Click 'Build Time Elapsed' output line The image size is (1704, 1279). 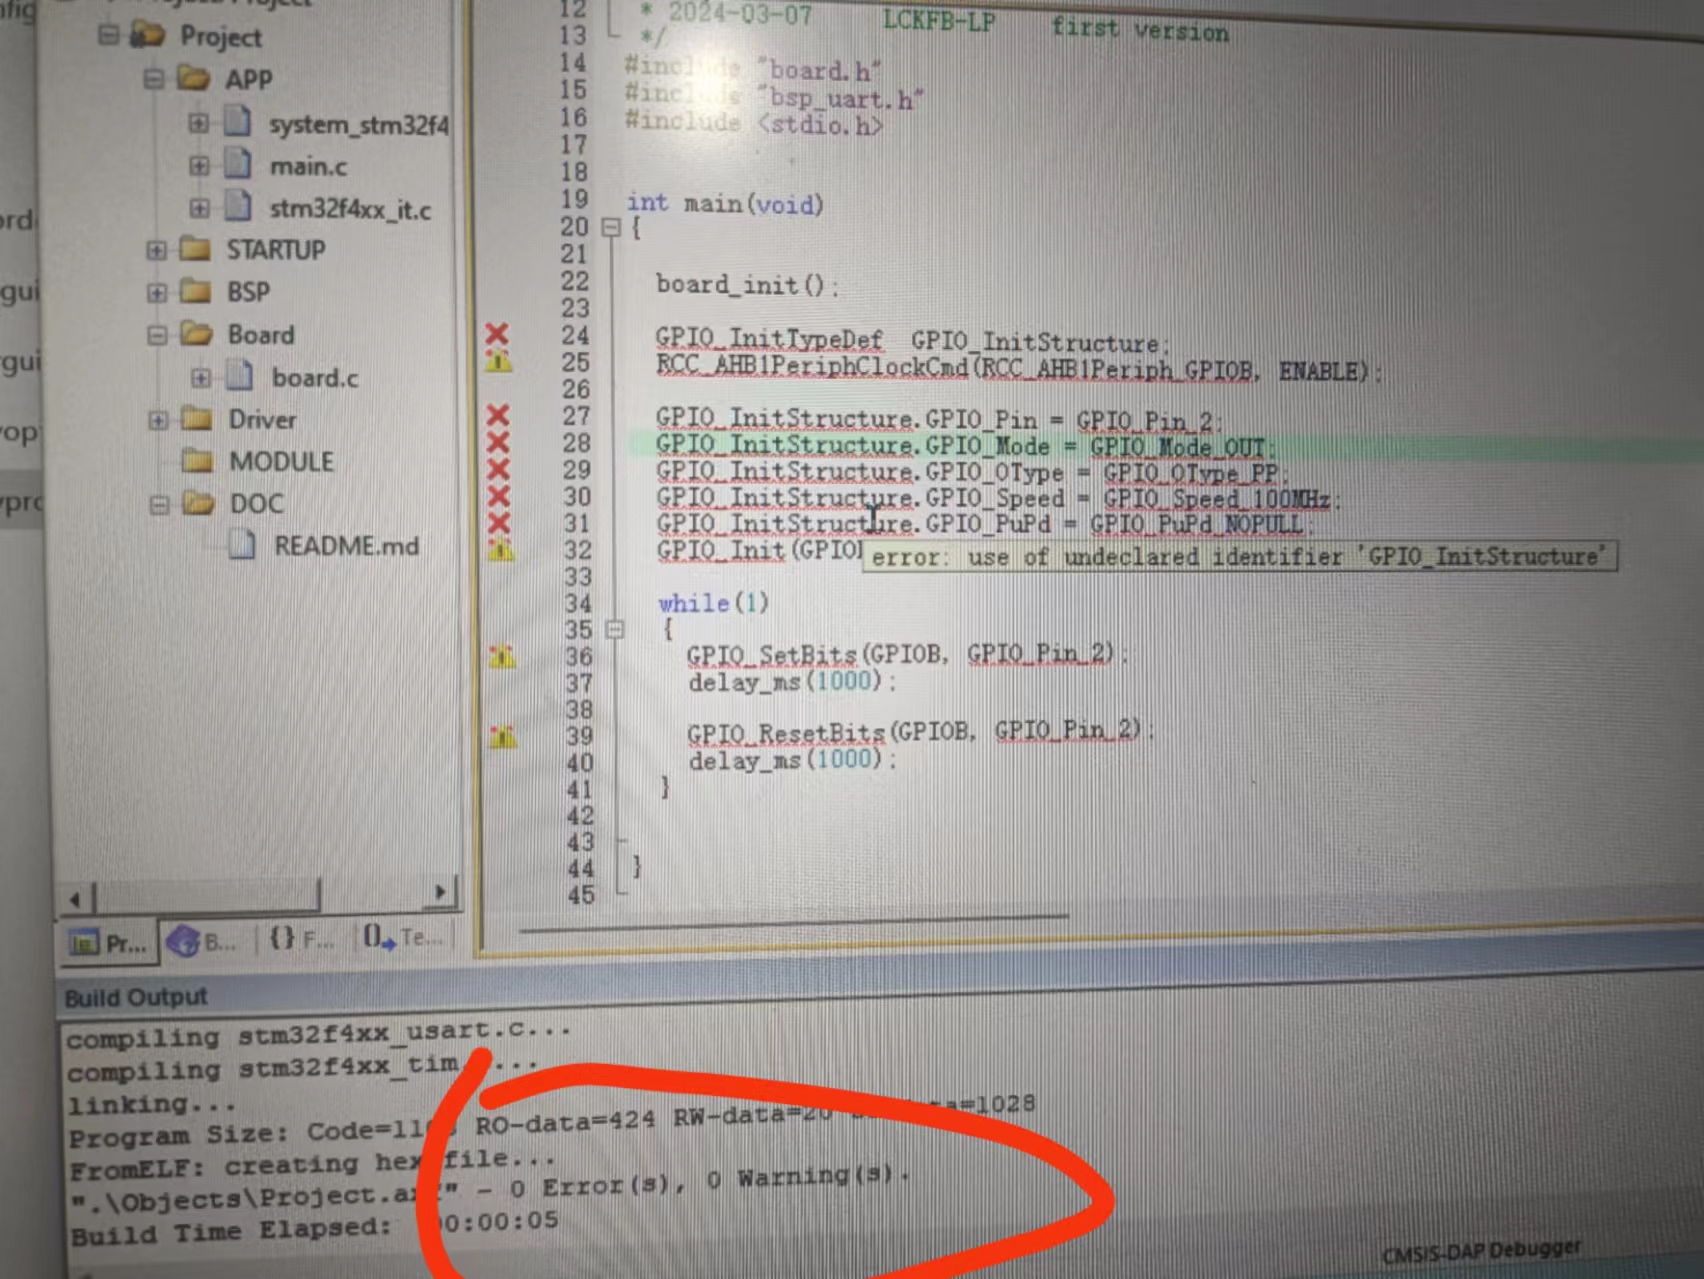314,1226
